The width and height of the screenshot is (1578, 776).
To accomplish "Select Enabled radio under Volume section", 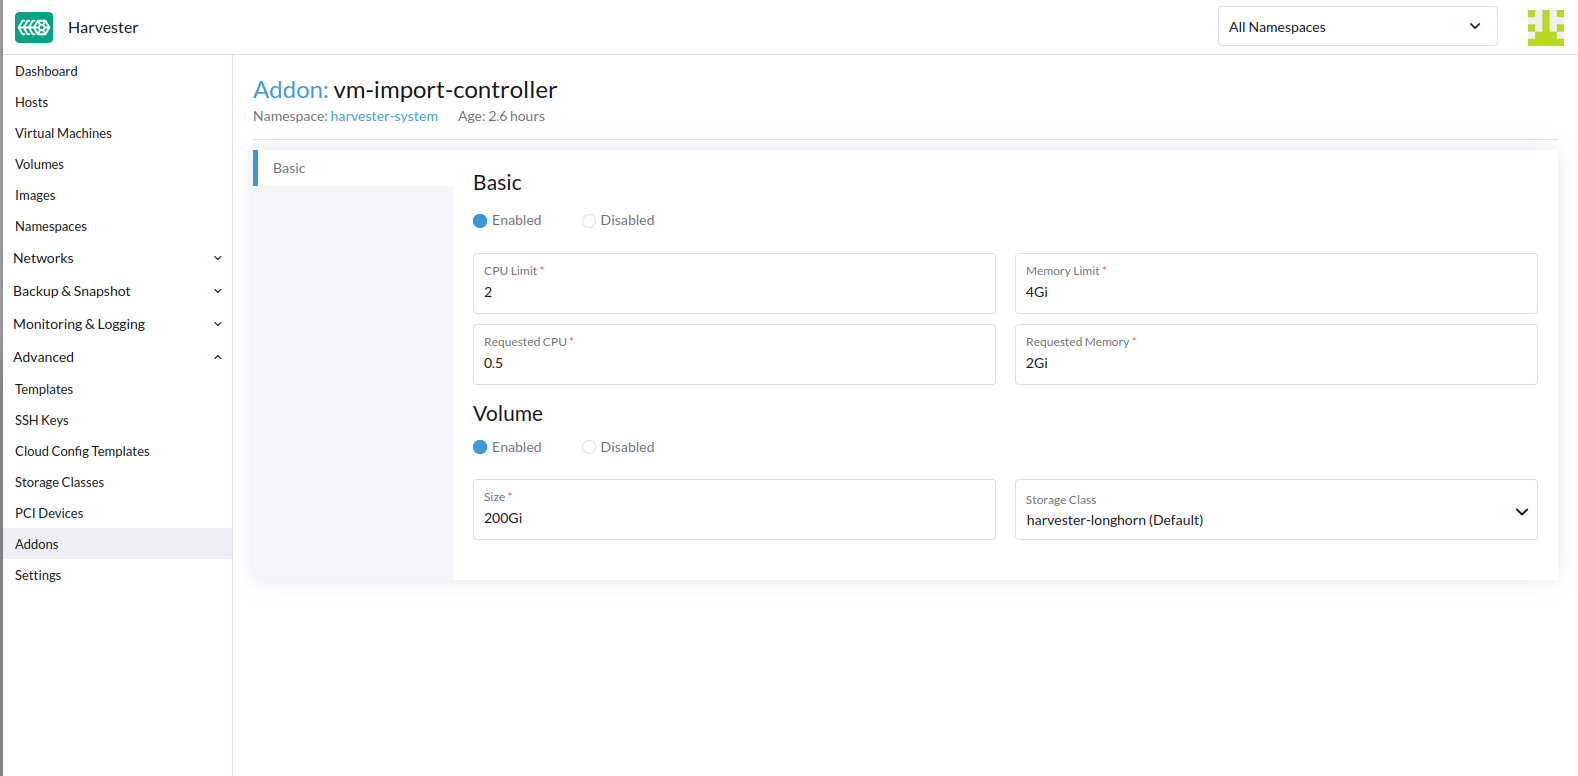I will pos(480,448).
